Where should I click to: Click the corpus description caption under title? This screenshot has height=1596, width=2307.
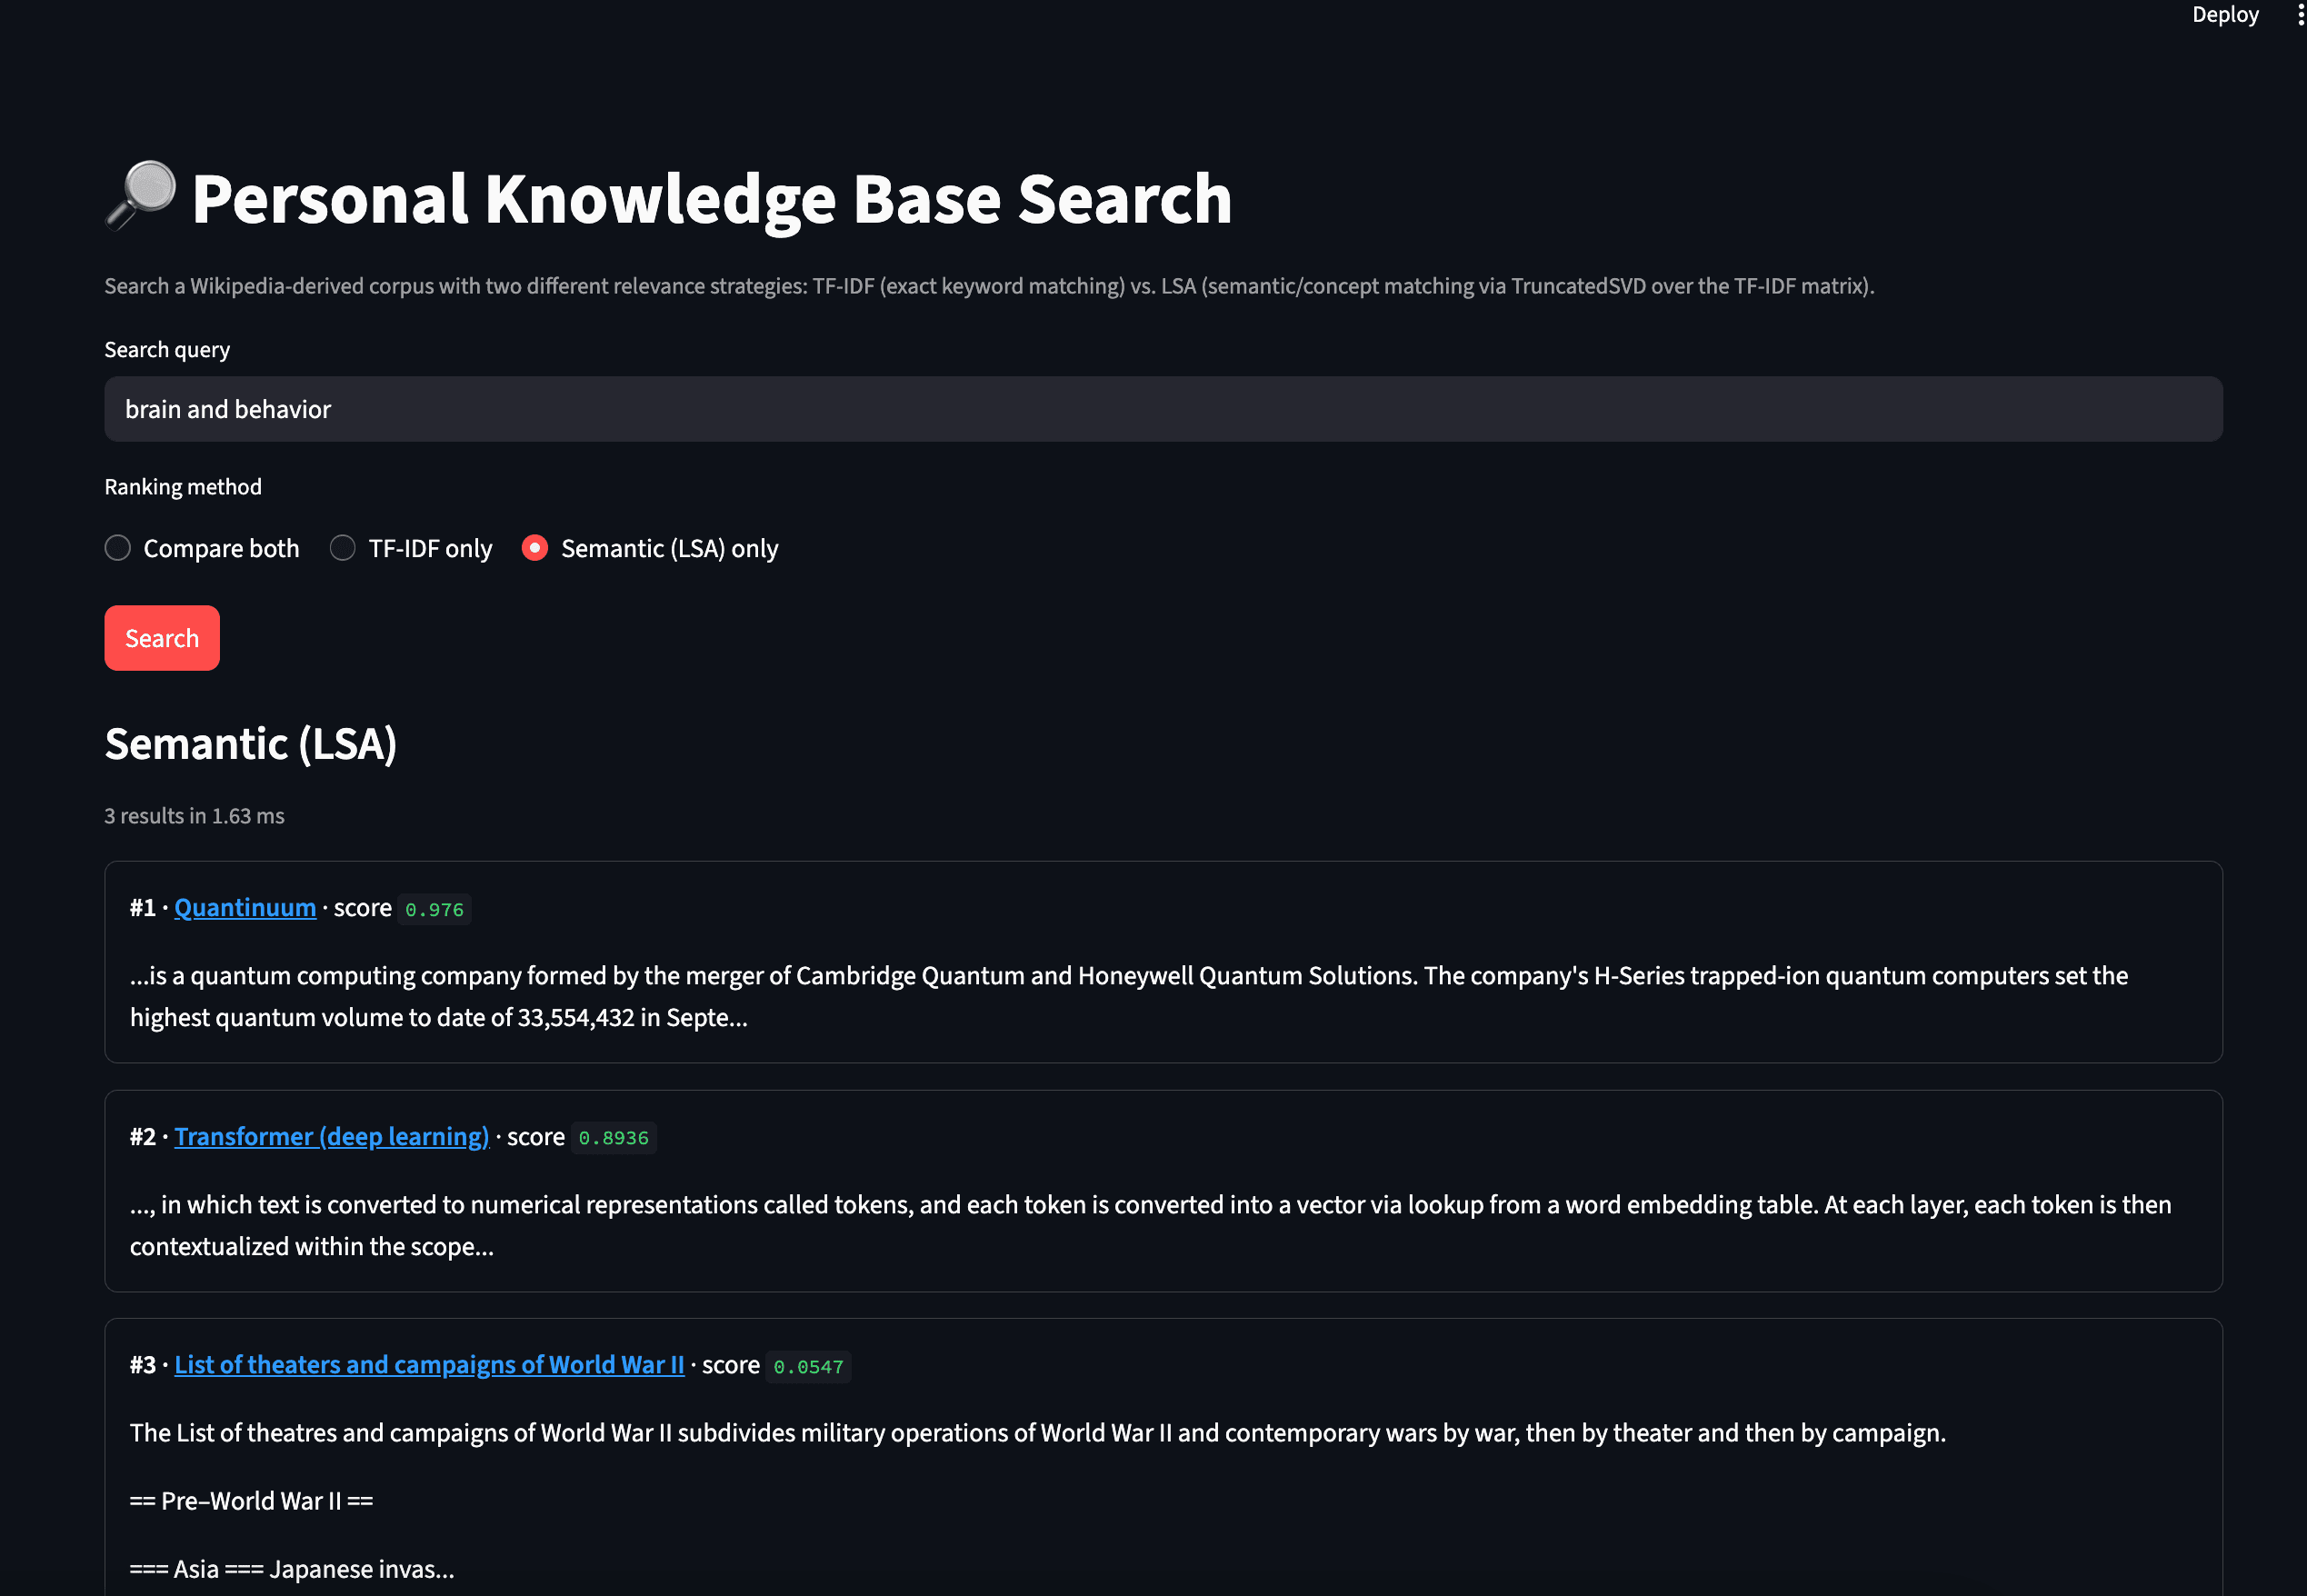click(x=990, y=286)
